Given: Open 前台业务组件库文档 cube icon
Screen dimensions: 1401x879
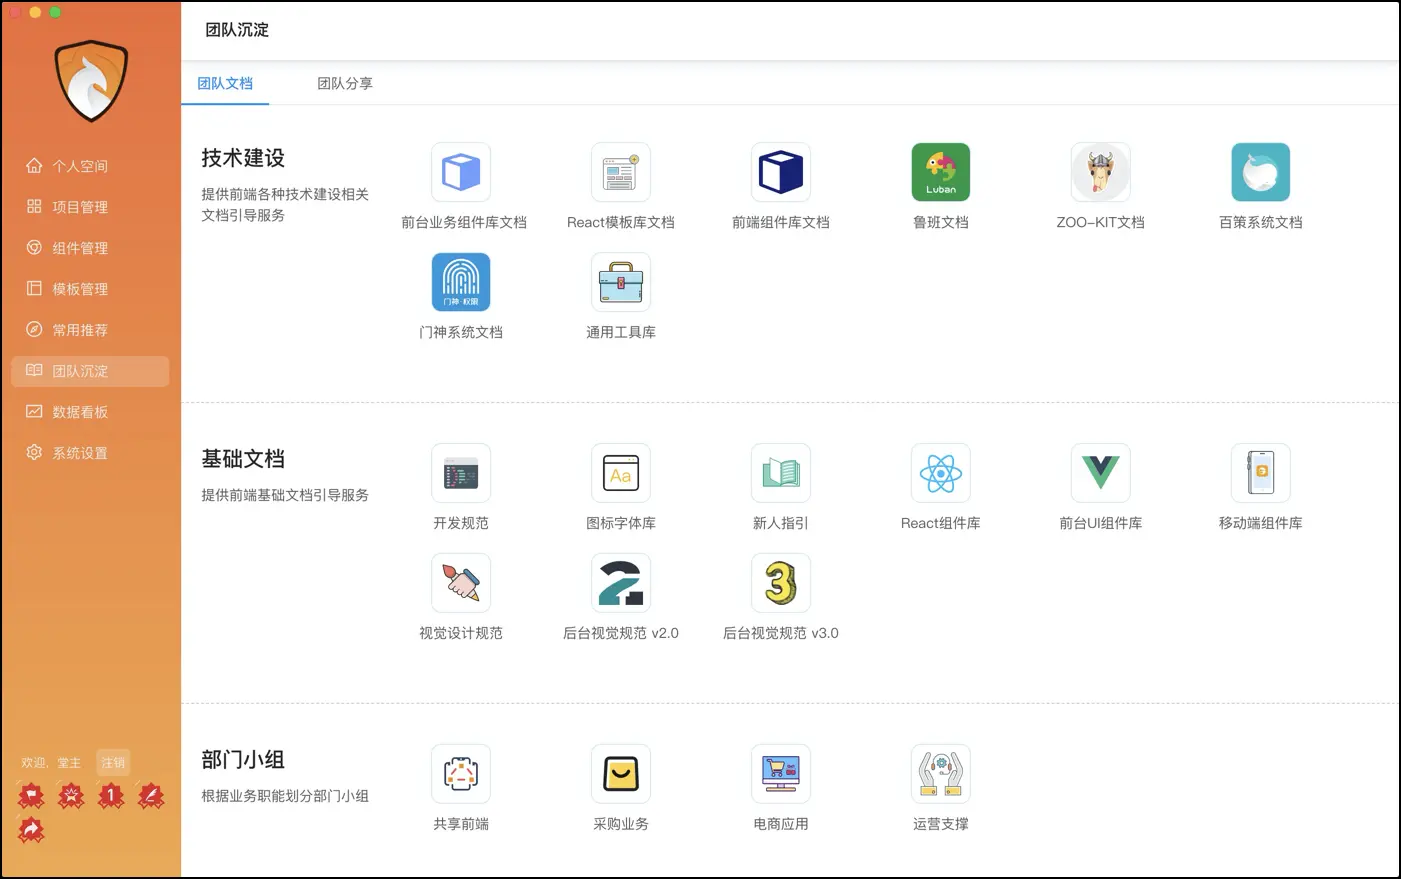Looking at the screenshot, I should tap(461, 172).
